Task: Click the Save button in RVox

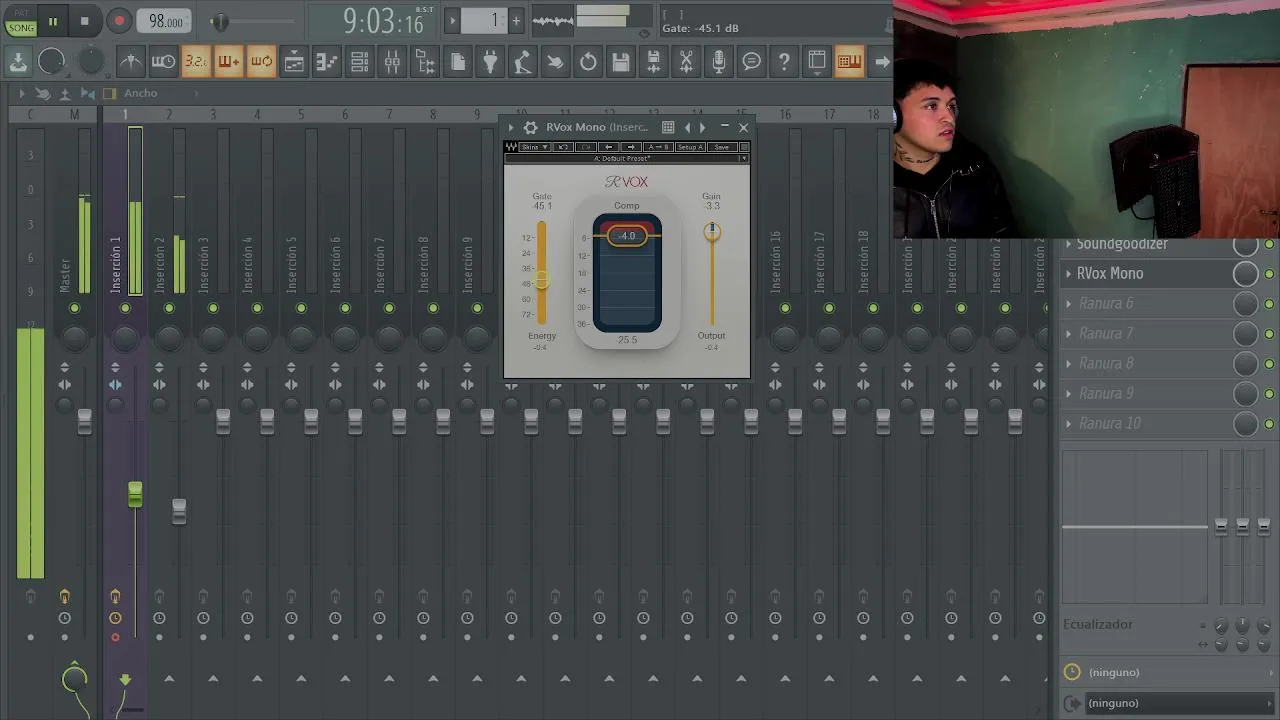Action: (721, 147)
